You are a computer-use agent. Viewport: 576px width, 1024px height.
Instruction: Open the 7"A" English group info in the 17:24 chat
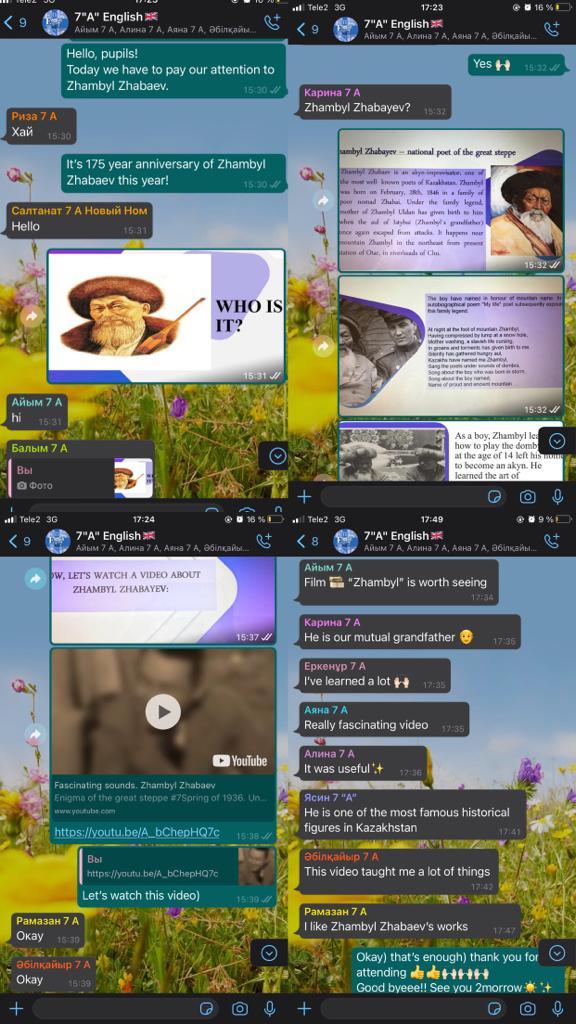pyautogui.click(x=152, y=541)
